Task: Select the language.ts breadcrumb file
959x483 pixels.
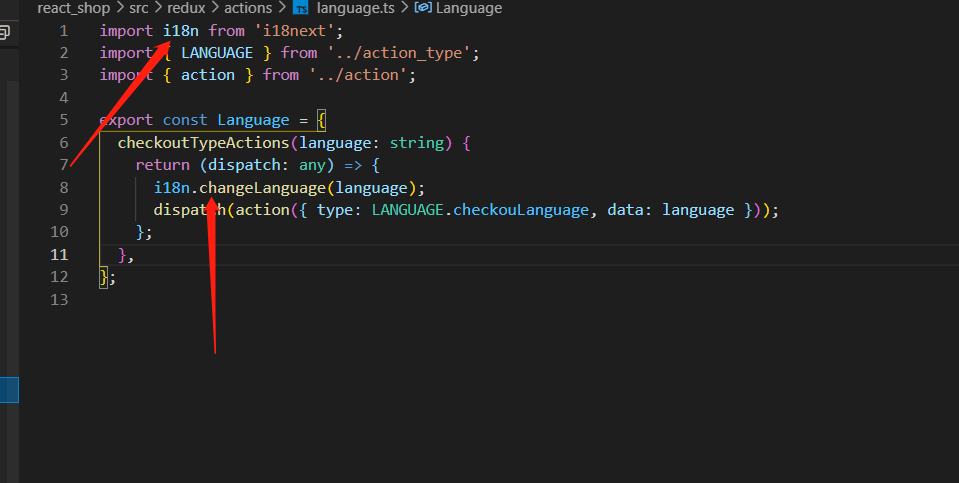Action: click(355, 8)
